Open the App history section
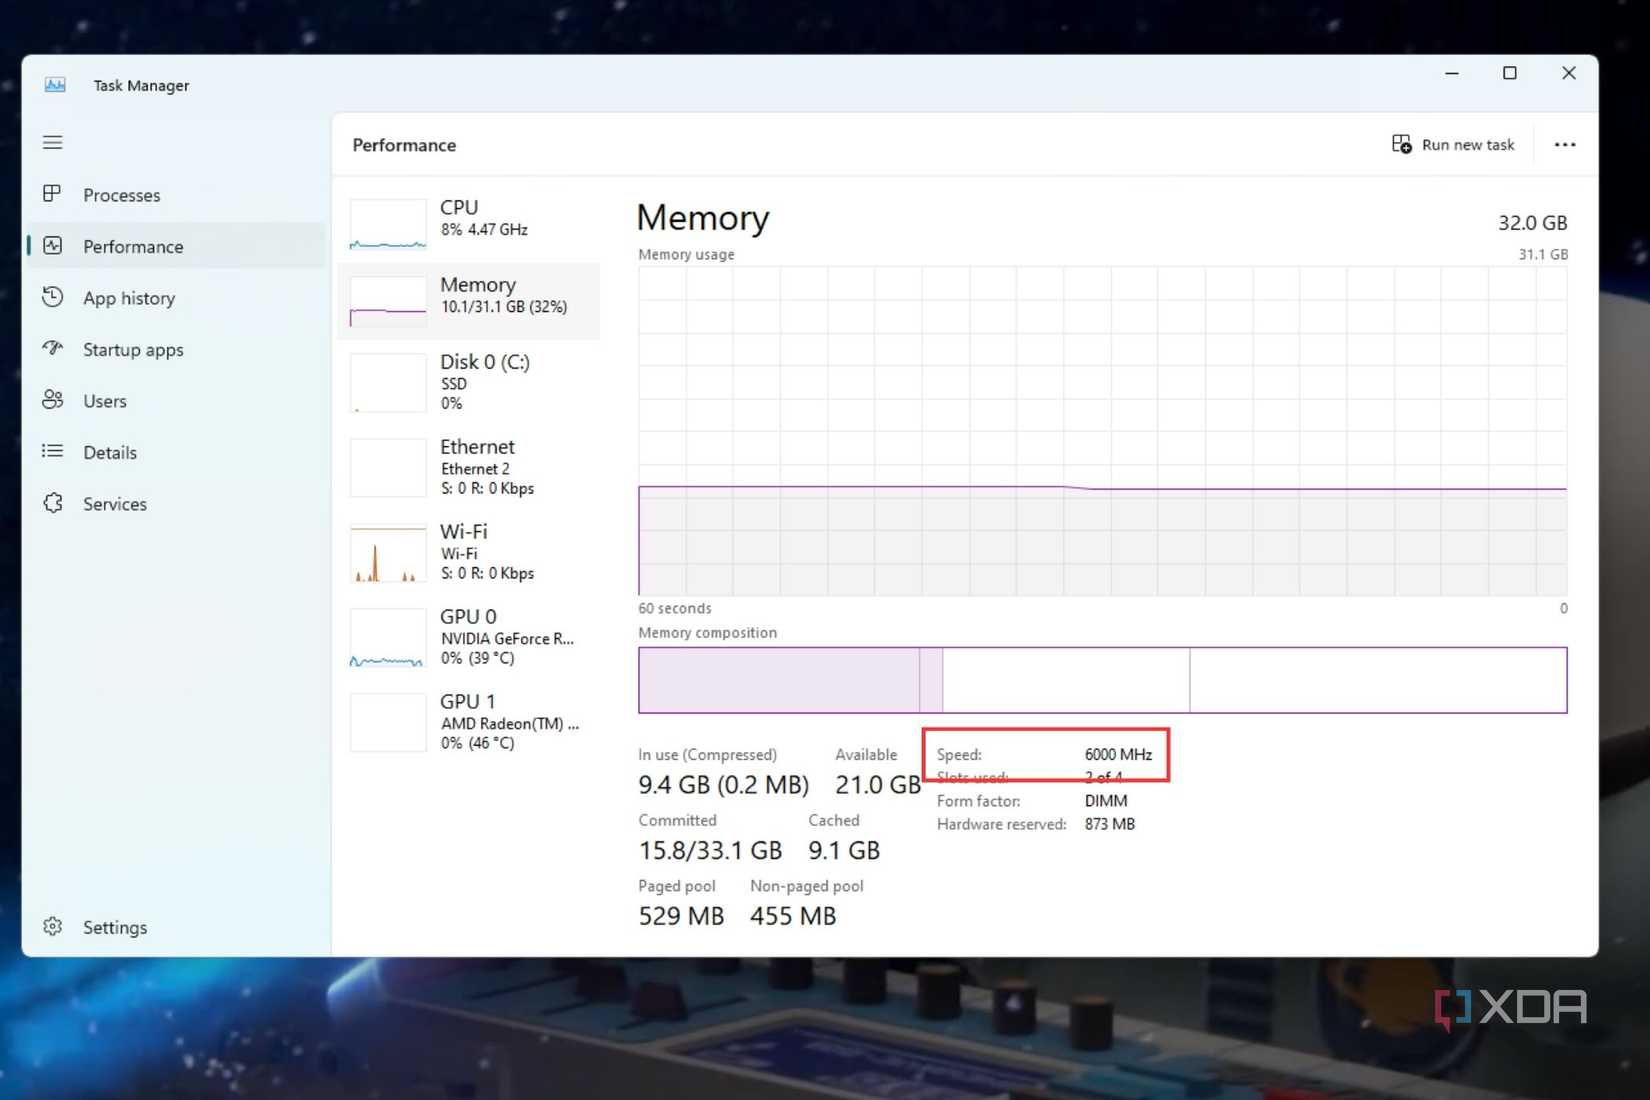This screenshot has height=1100, width=1650. tap(128, 297)
